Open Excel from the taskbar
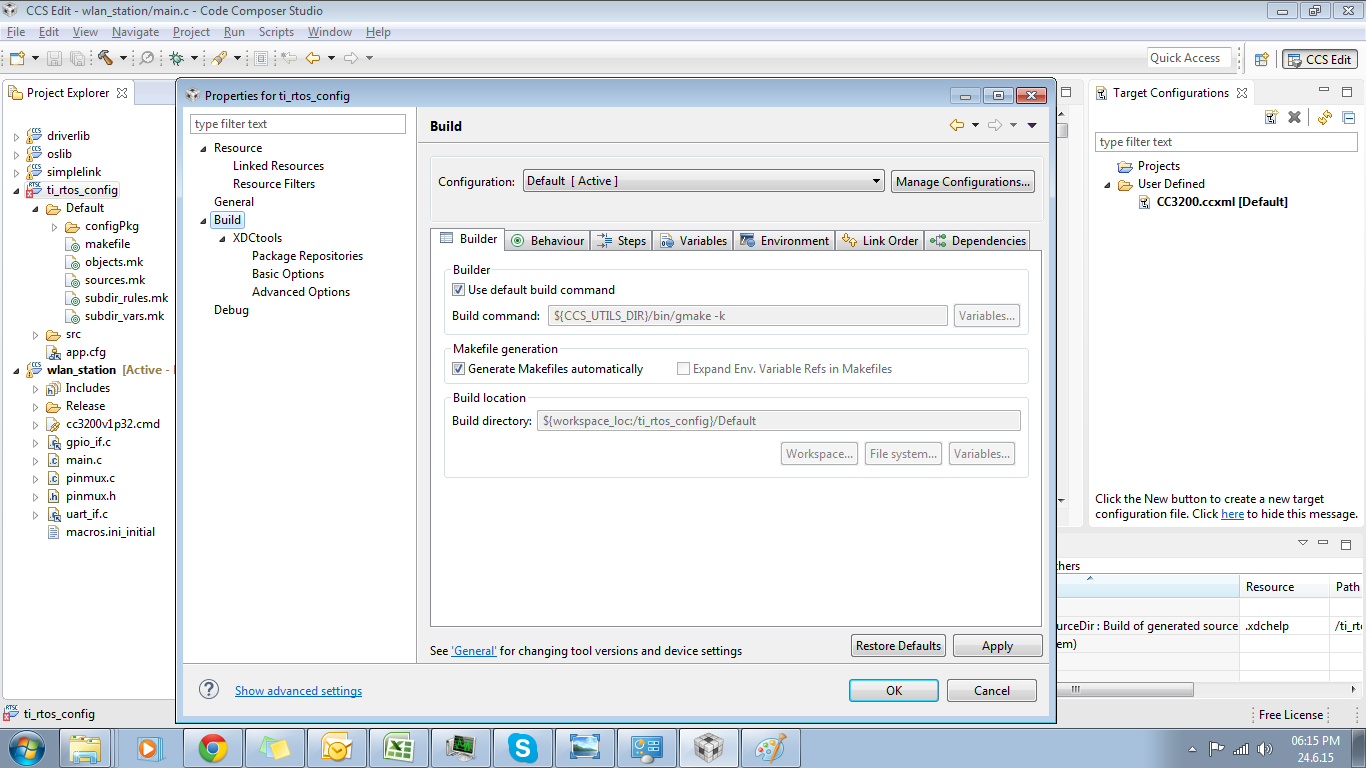The width and height of the screenshot is (1372, 784). 398,748
